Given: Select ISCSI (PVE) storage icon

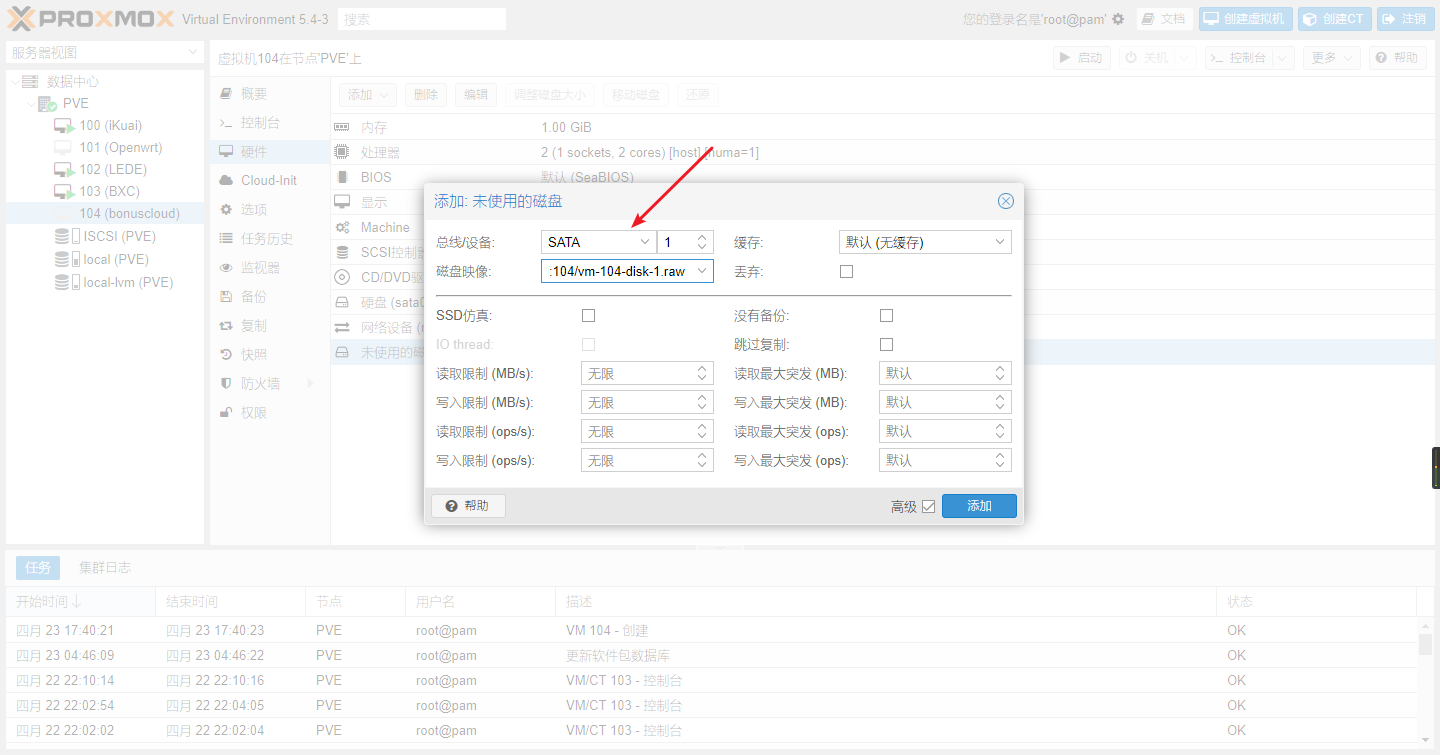Looking at the screenshot, I should pos(66,237).
